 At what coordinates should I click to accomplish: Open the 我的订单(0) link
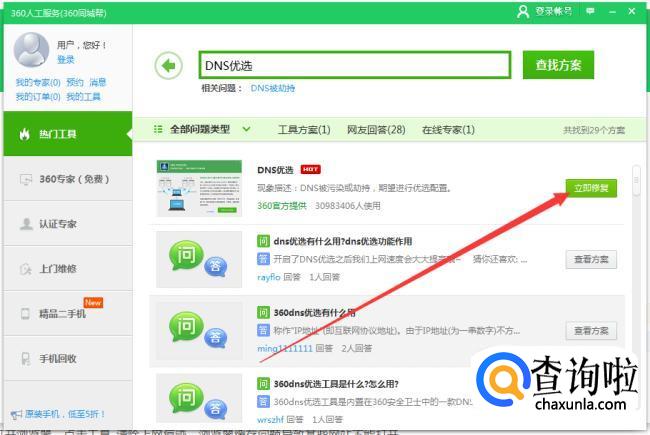click(38, 97)
